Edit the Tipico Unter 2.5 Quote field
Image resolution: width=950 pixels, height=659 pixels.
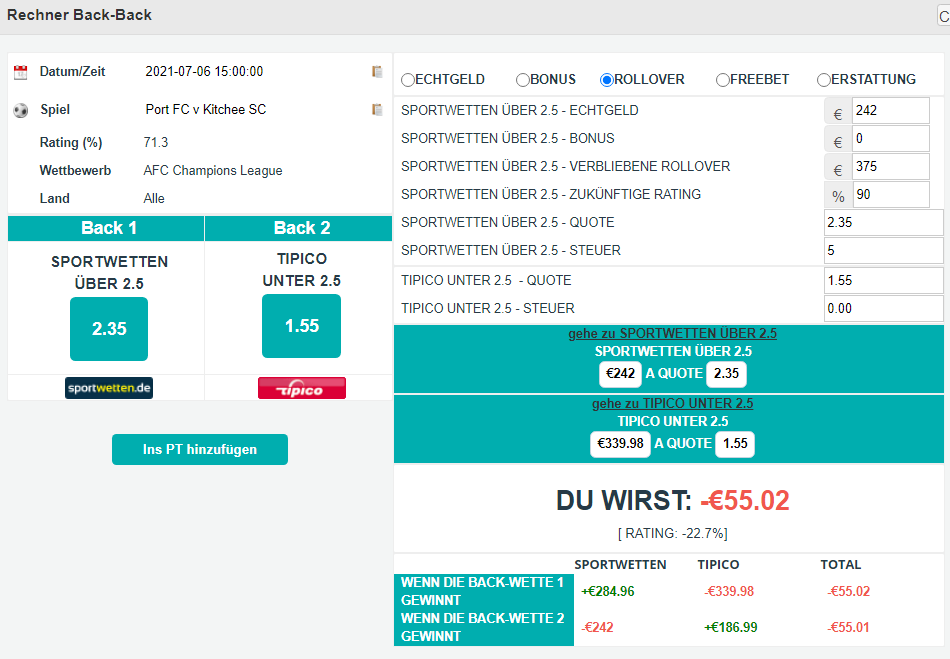[x=883, y=280]
